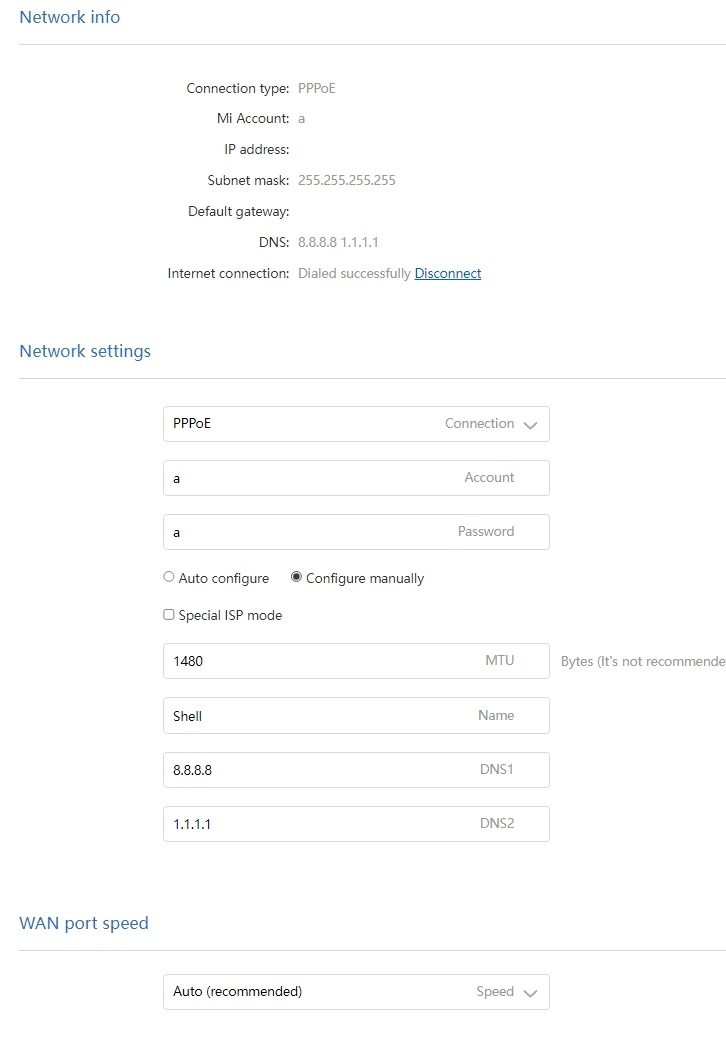Expand the Connection dropdown chevron
This screenshot has height=1044, width=726.
click(x=530, y=423)
